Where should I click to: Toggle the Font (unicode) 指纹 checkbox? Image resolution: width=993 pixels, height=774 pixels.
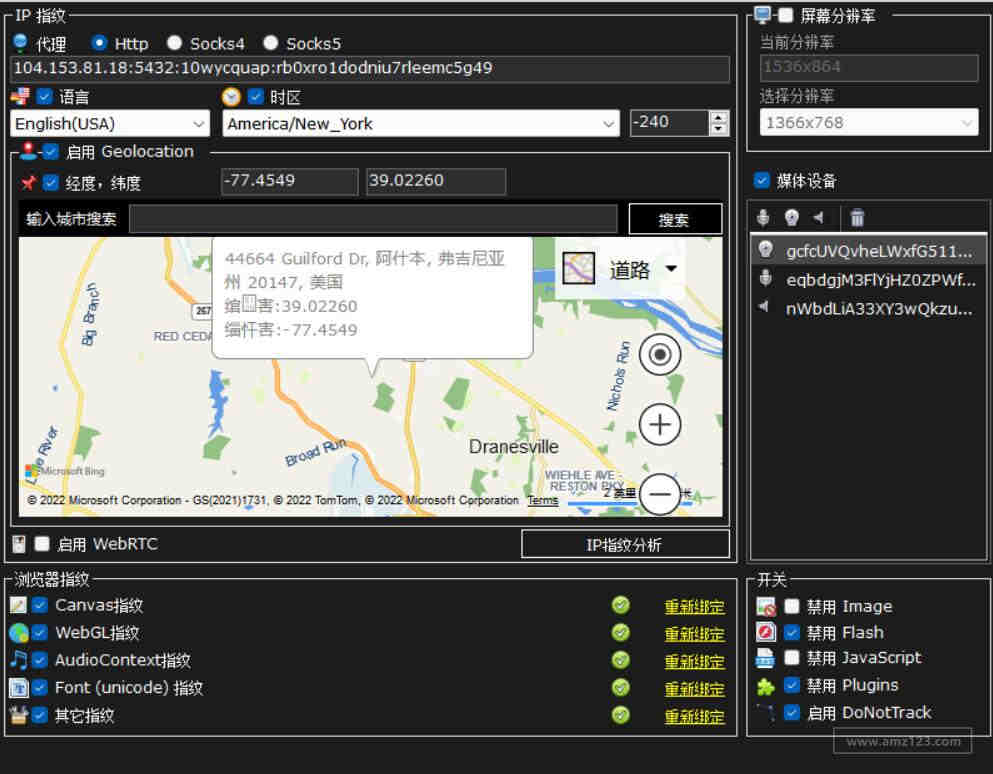pos(40,687)
